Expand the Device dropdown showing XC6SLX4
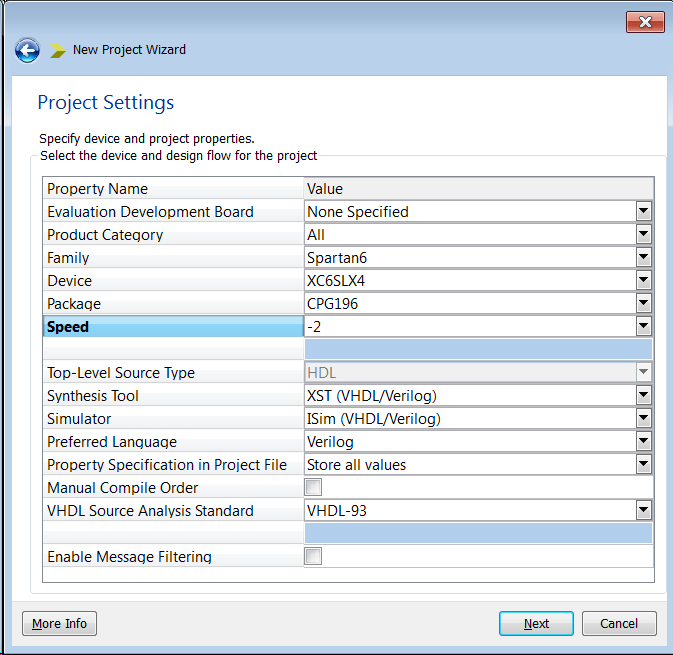Viewport: 673px width, 655px height. click(643, 281)
